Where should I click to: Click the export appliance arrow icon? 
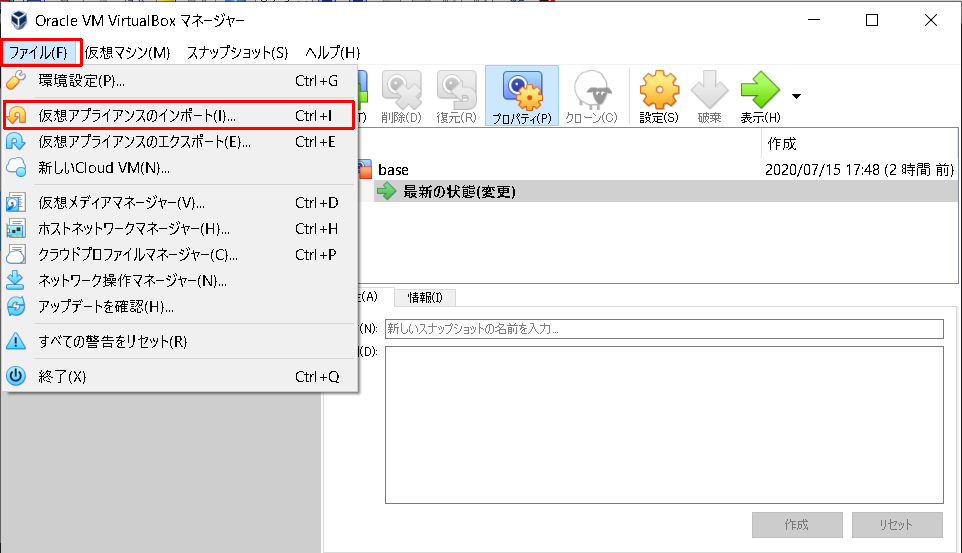(16, 142)
